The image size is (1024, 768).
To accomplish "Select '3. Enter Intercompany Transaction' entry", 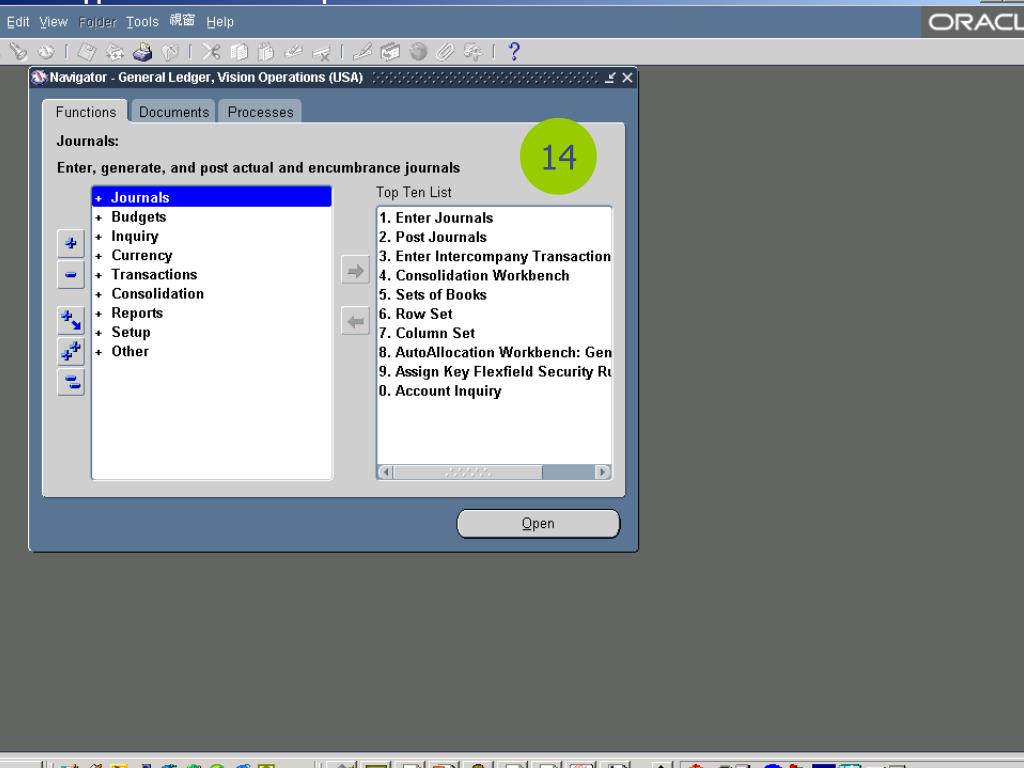I will [494, 257].
